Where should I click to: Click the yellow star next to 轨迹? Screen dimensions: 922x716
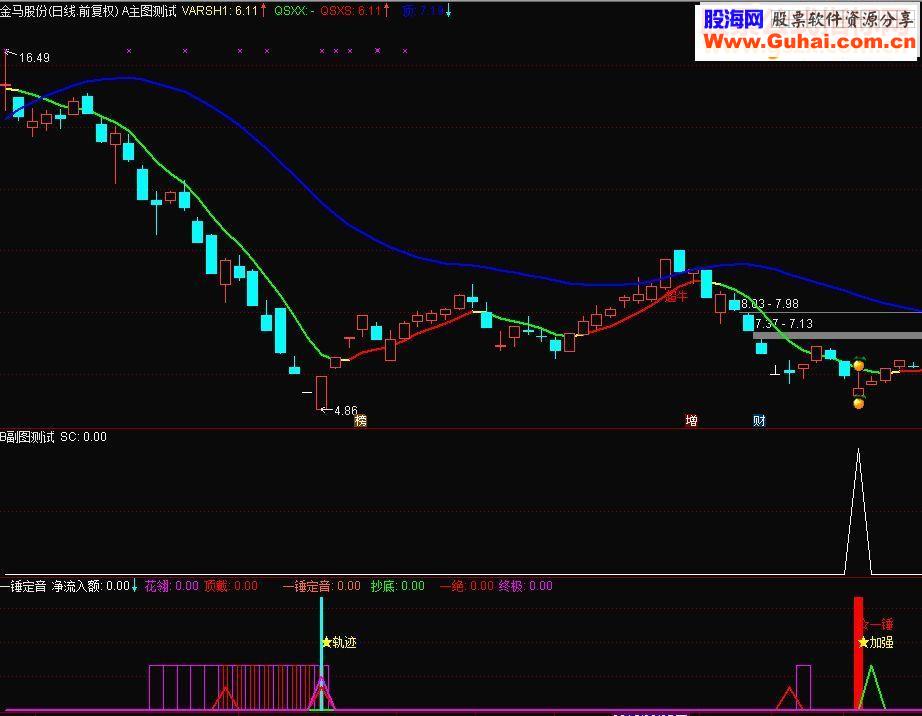pyautogui.click(x=326, y=642)
